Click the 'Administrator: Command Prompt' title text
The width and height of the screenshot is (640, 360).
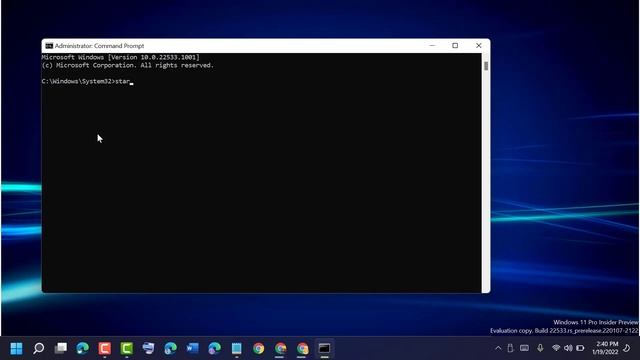99,46
